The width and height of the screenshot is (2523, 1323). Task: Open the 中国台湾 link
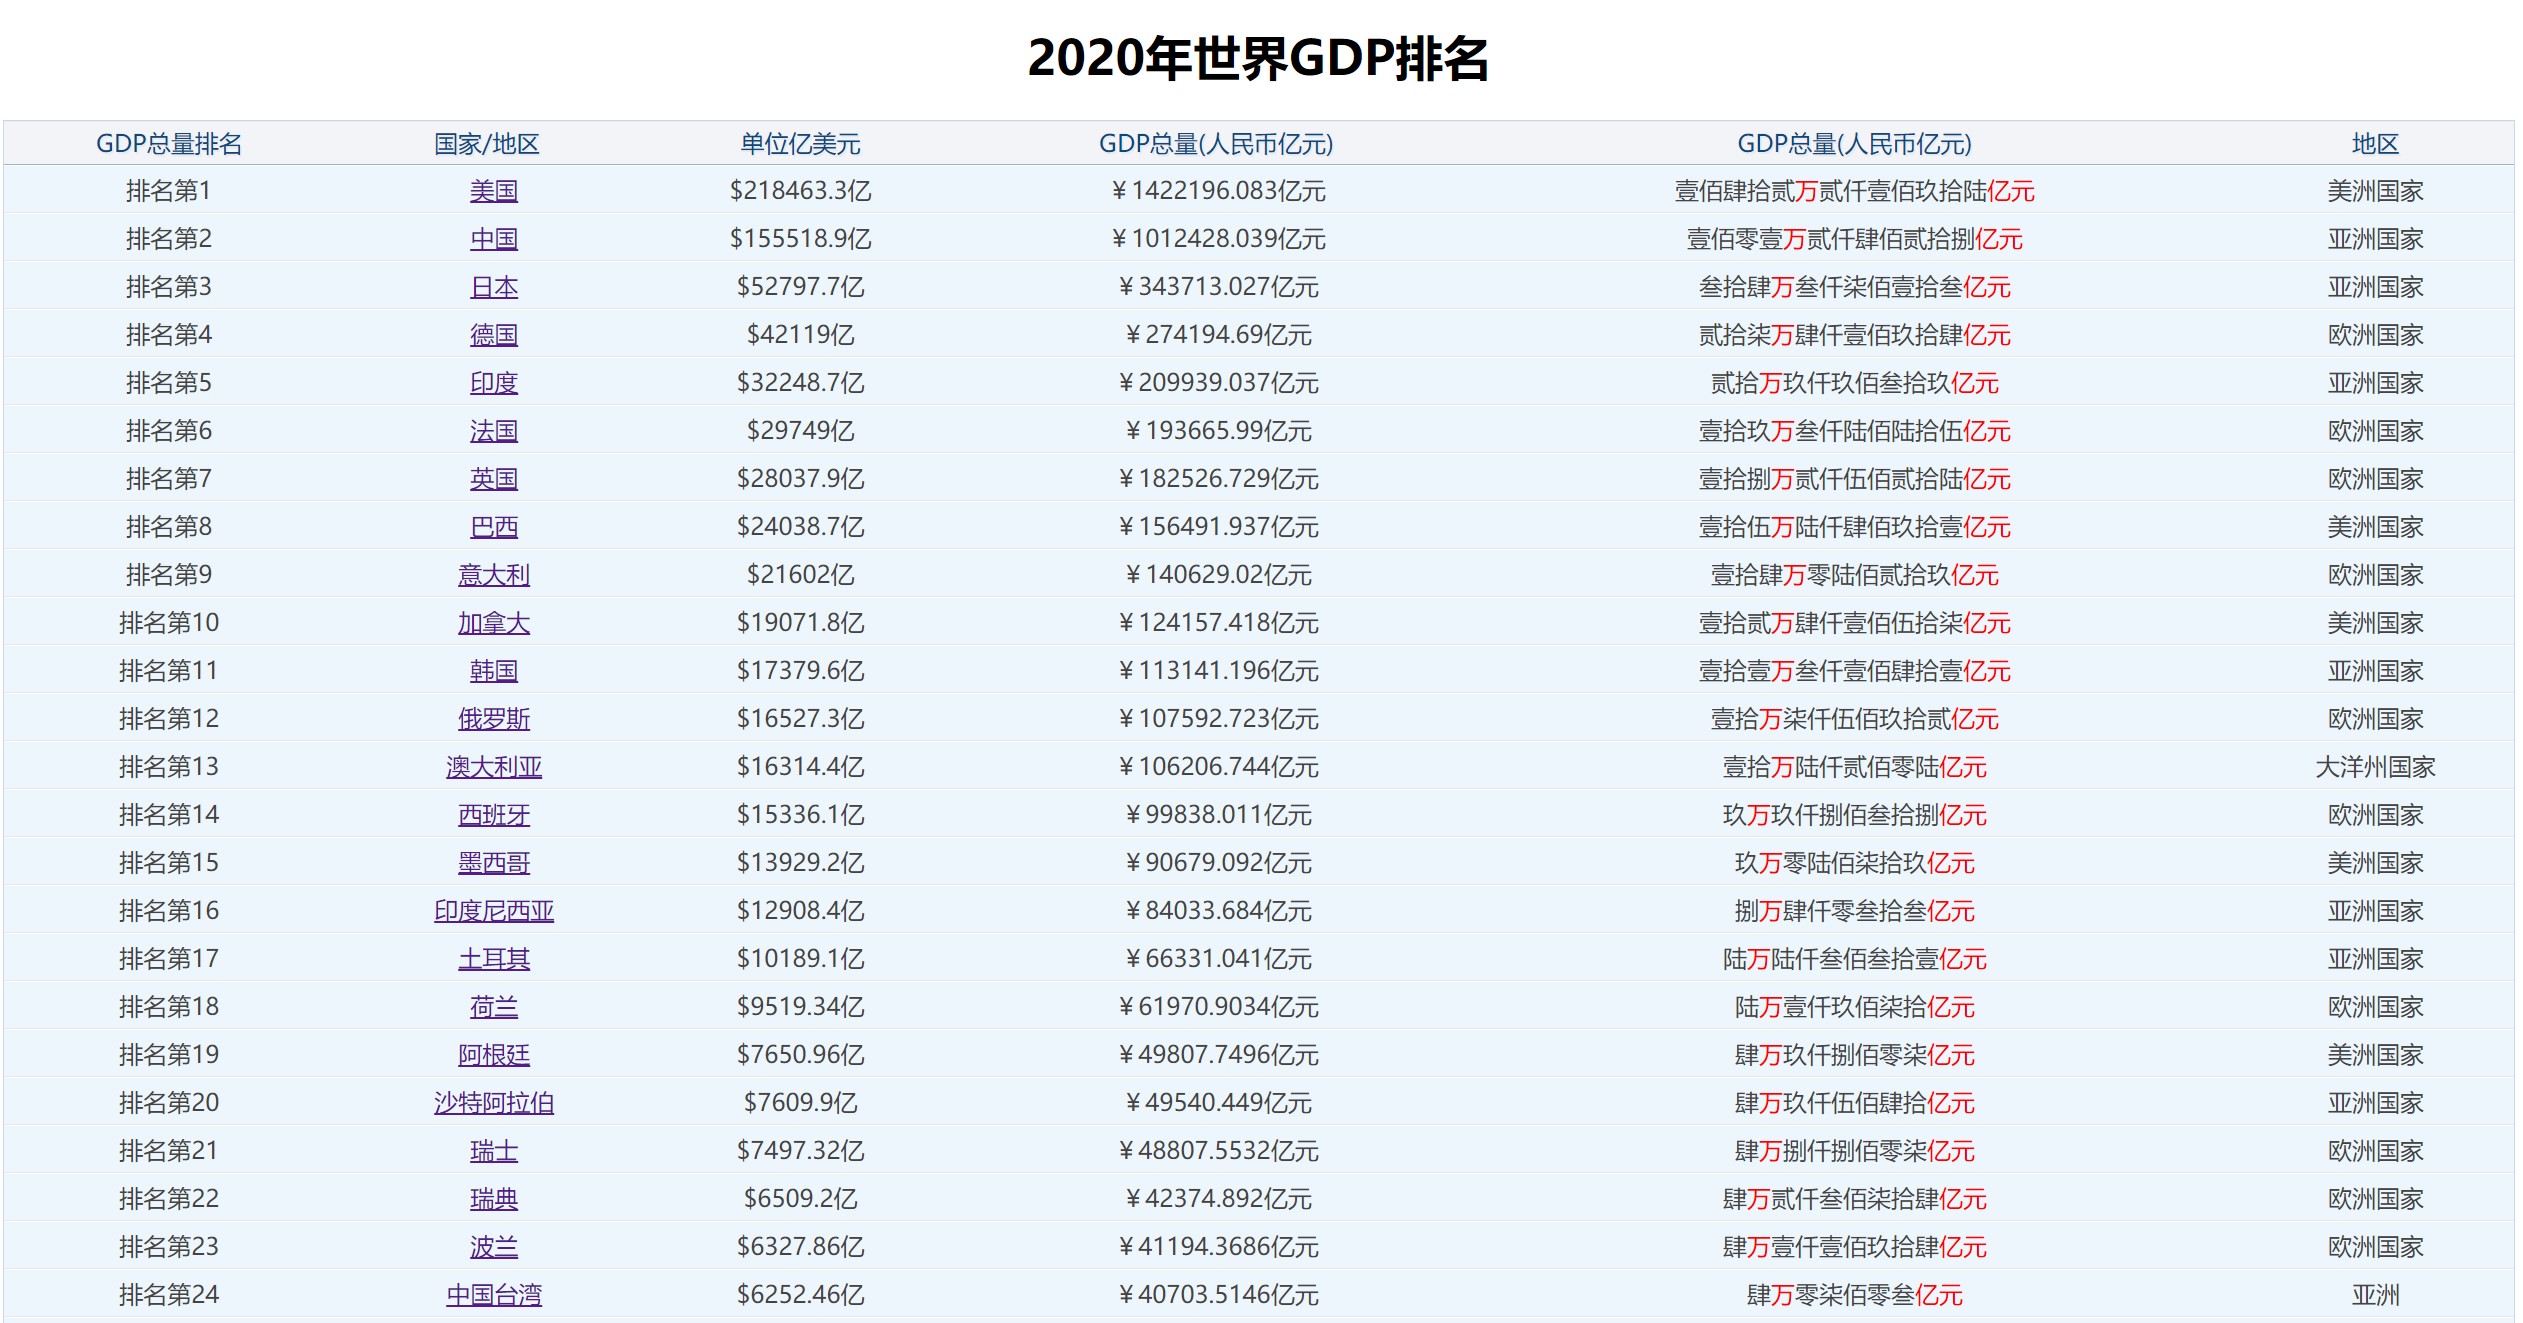coord(494,1295)
